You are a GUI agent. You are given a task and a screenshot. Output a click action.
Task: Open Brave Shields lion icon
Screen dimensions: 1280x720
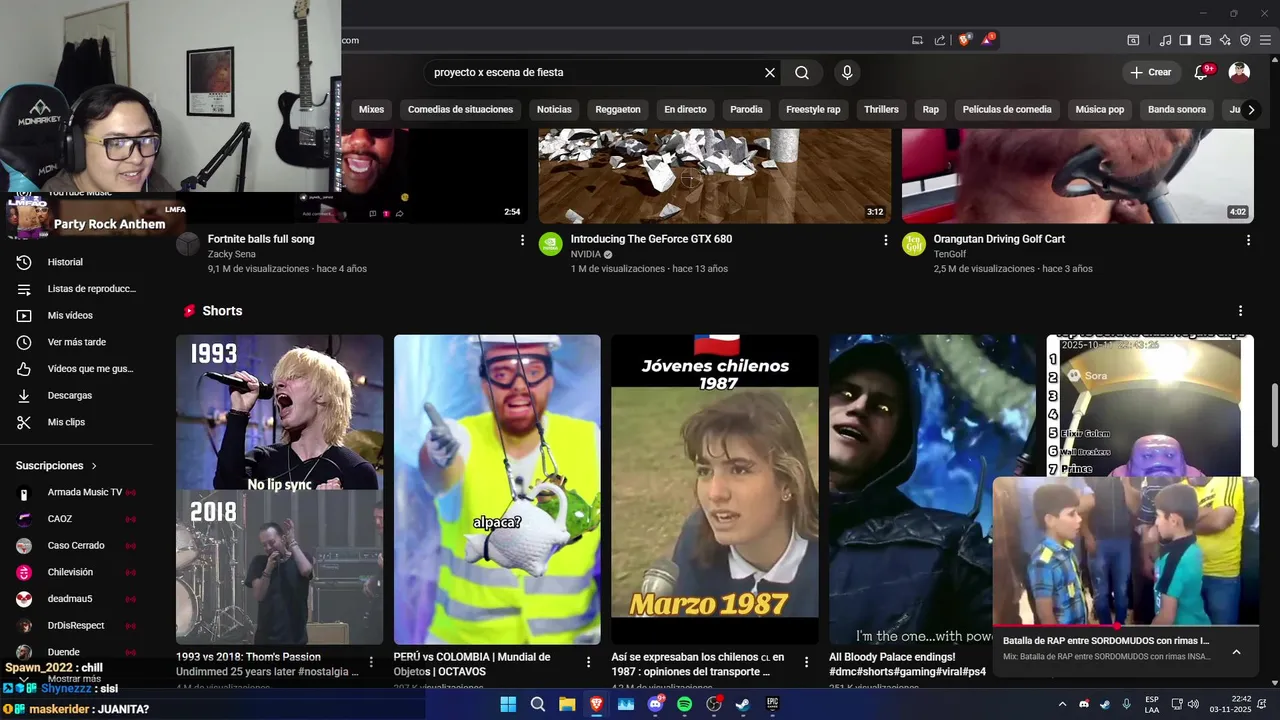coord(965,40)
